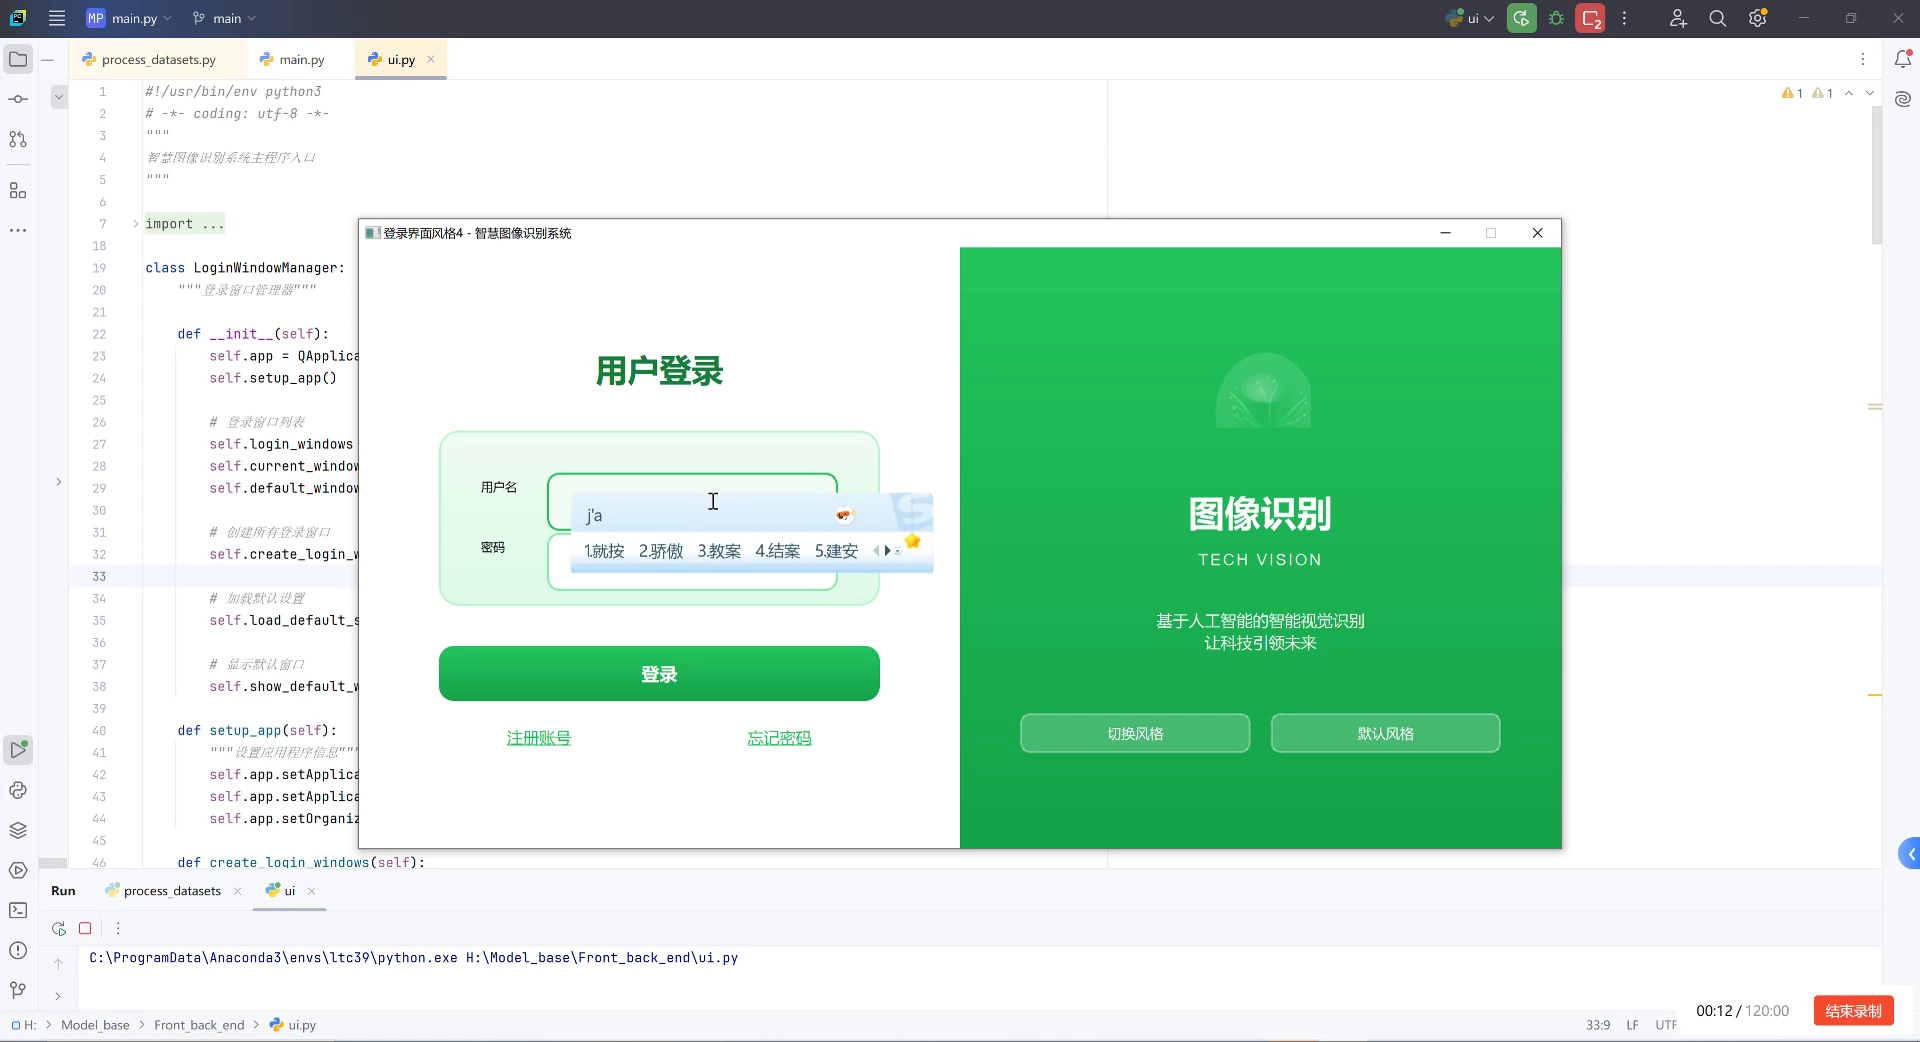Open the Terminal tool window icon
This screenshot has width=1920, height=1042.
pyautogui.click(x=18, y=911)
